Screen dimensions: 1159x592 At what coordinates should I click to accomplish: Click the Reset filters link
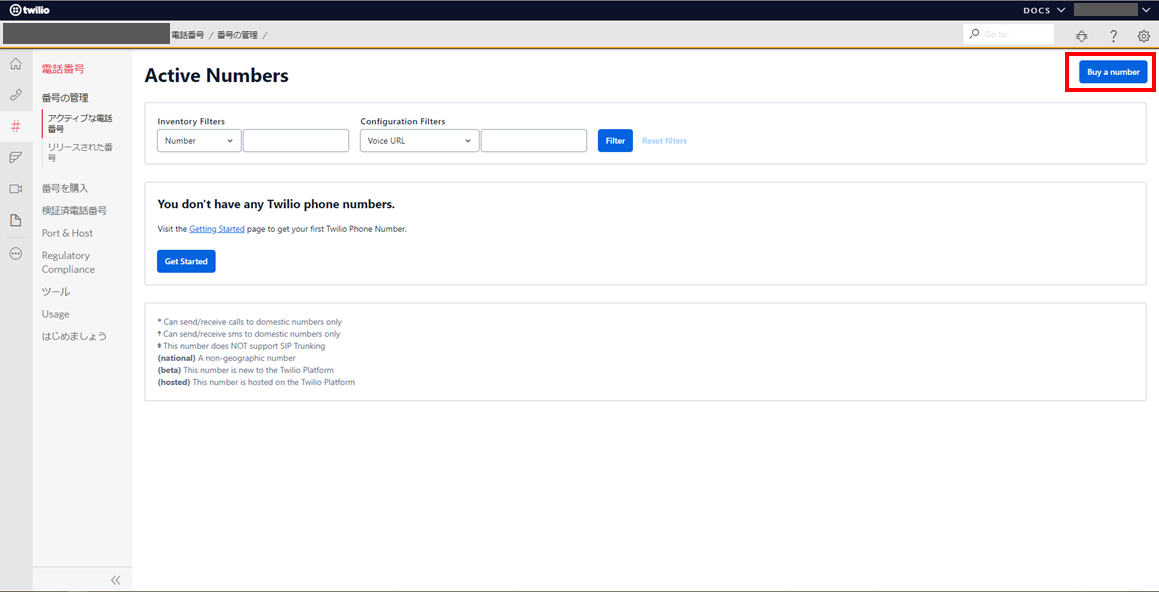point(664,140)
